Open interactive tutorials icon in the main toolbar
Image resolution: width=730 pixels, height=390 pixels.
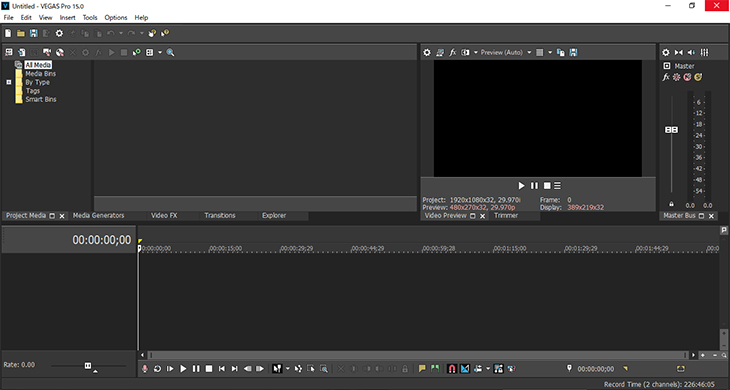pos(152,34)
